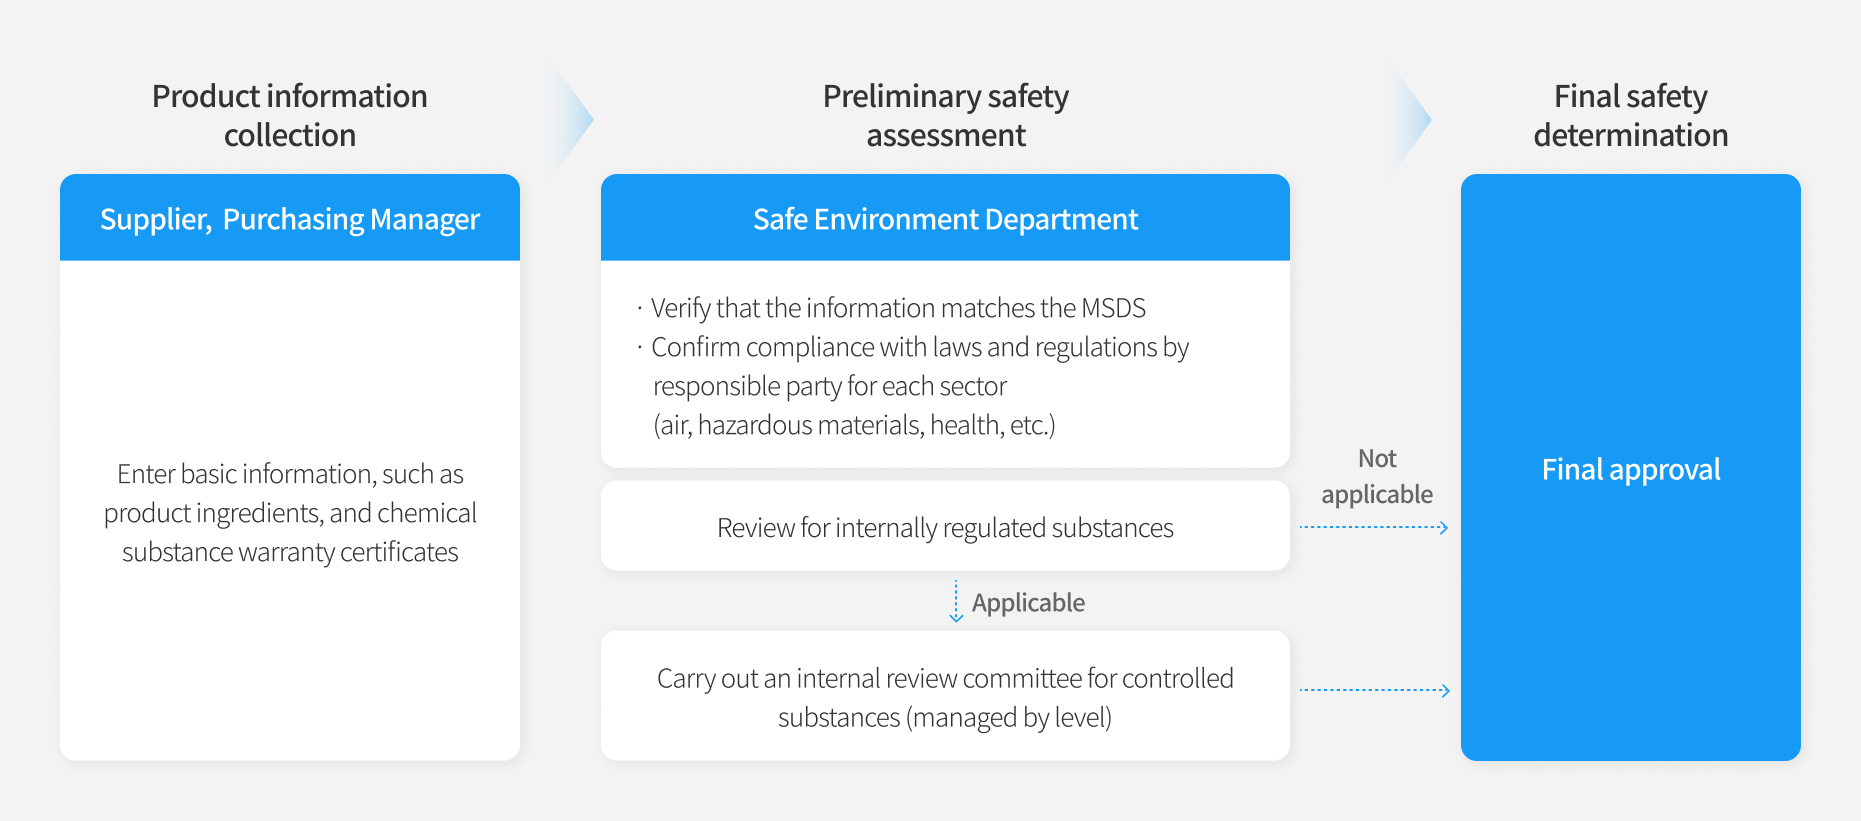1861x821 pixels.
Task: Select the Safe Environment Department header
Action: [x=945, y=218]
